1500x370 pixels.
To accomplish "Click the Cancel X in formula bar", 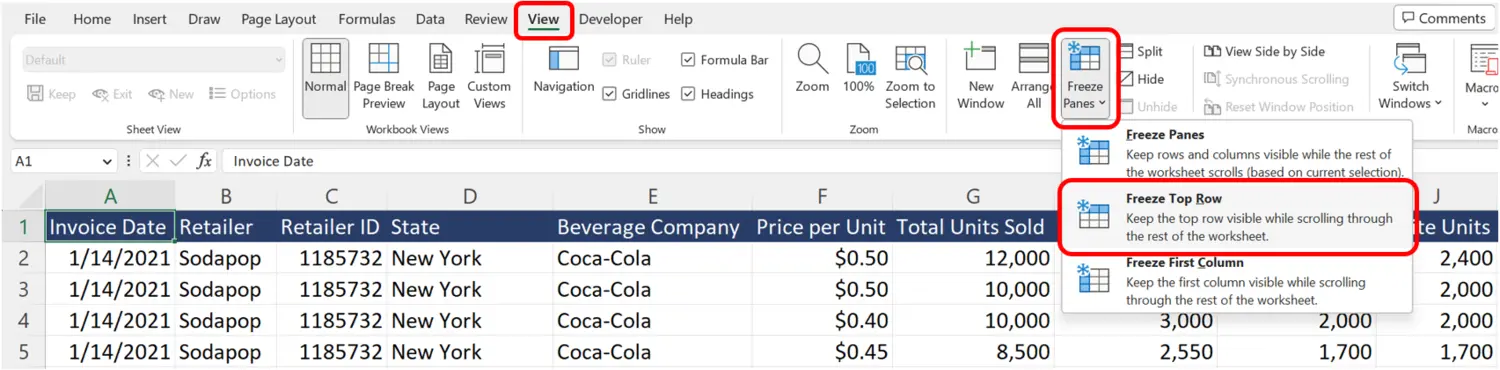I will tap(152, 161).
